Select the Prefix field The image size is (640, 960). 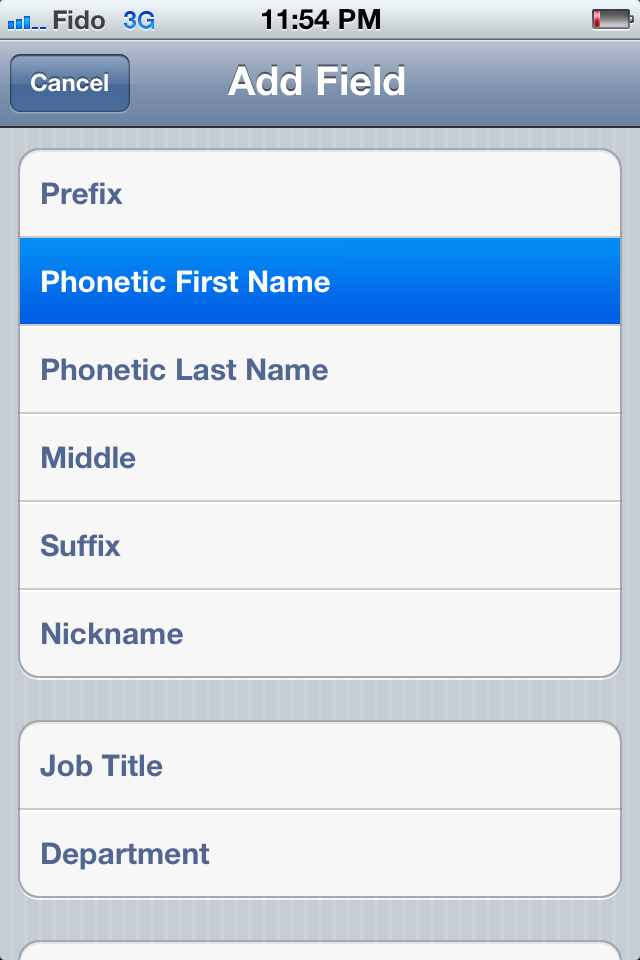320,194
